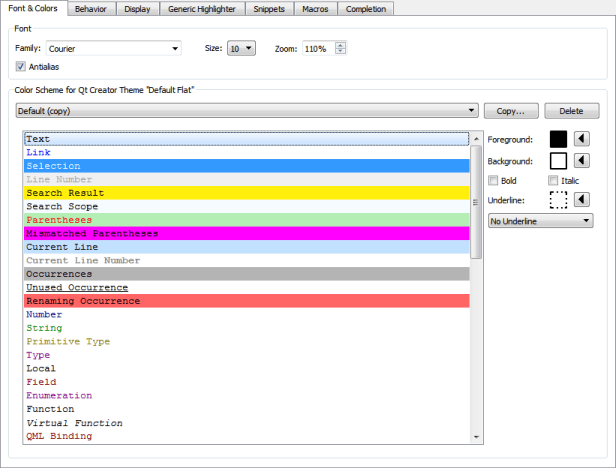Screen dimensions: 616x468
Task: Click the Copy... button
Action: tap(511, 111)
